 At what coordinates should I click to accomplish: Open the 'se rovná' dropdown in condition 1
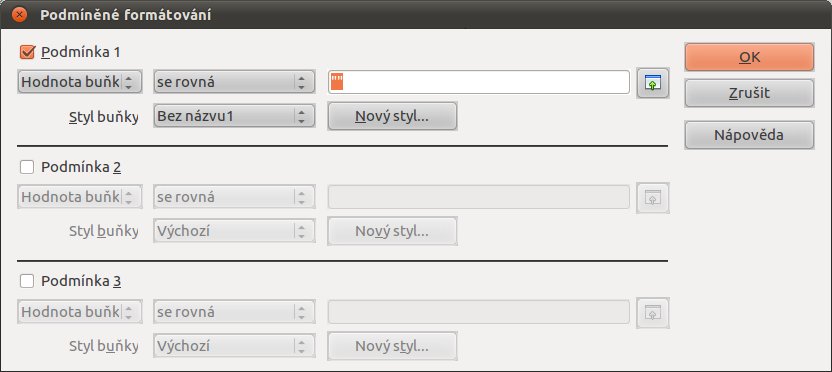[x=234, y=82]
